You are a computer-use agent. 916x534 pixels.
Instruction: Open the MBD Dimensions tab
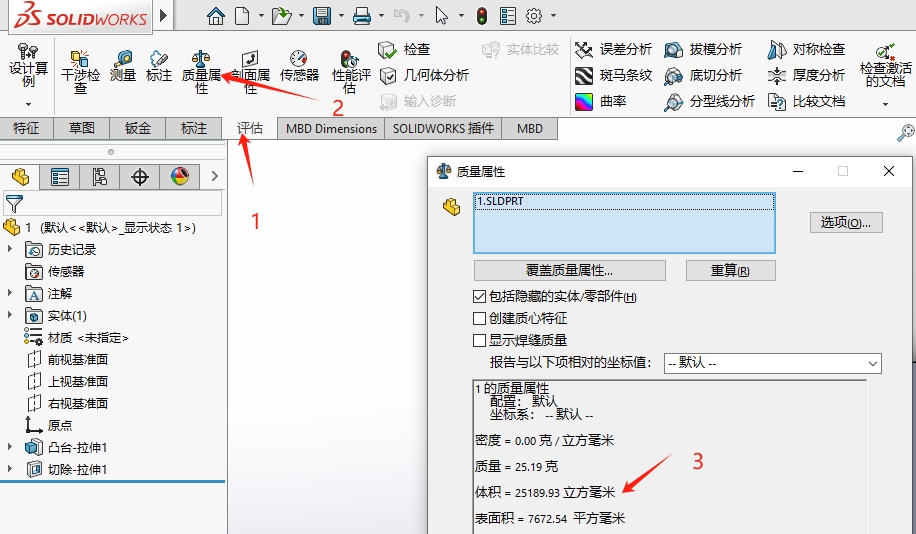(331, 128)
